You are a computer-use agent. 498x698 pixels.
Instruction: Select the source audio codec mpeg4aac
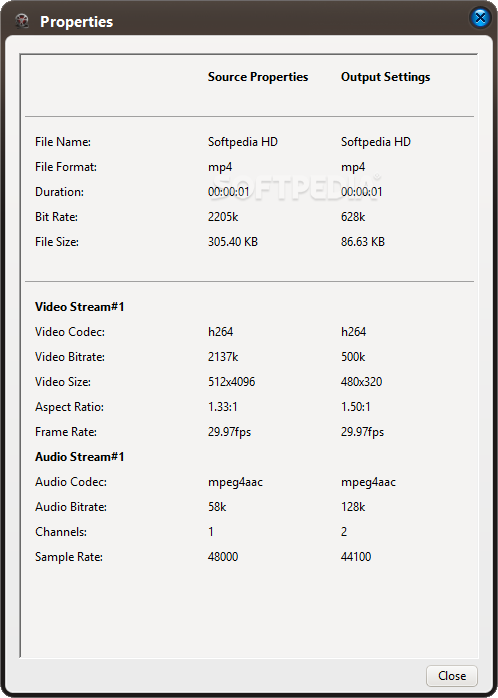pos(235,482)
